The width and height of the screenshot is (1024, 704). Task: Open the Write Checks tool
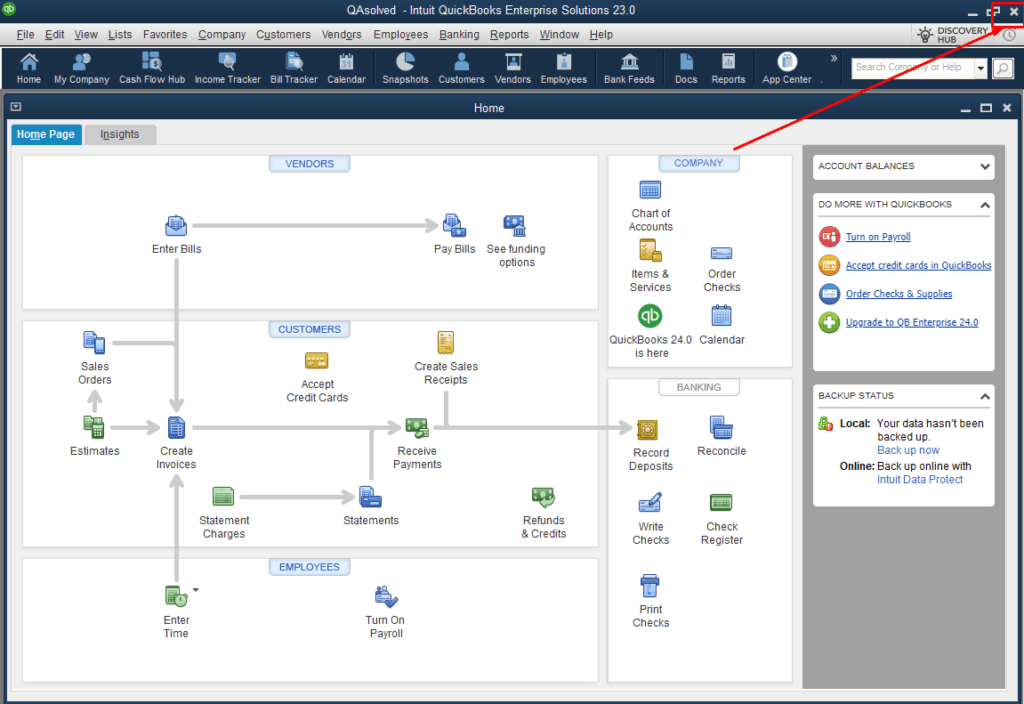(x=650, y=503)
